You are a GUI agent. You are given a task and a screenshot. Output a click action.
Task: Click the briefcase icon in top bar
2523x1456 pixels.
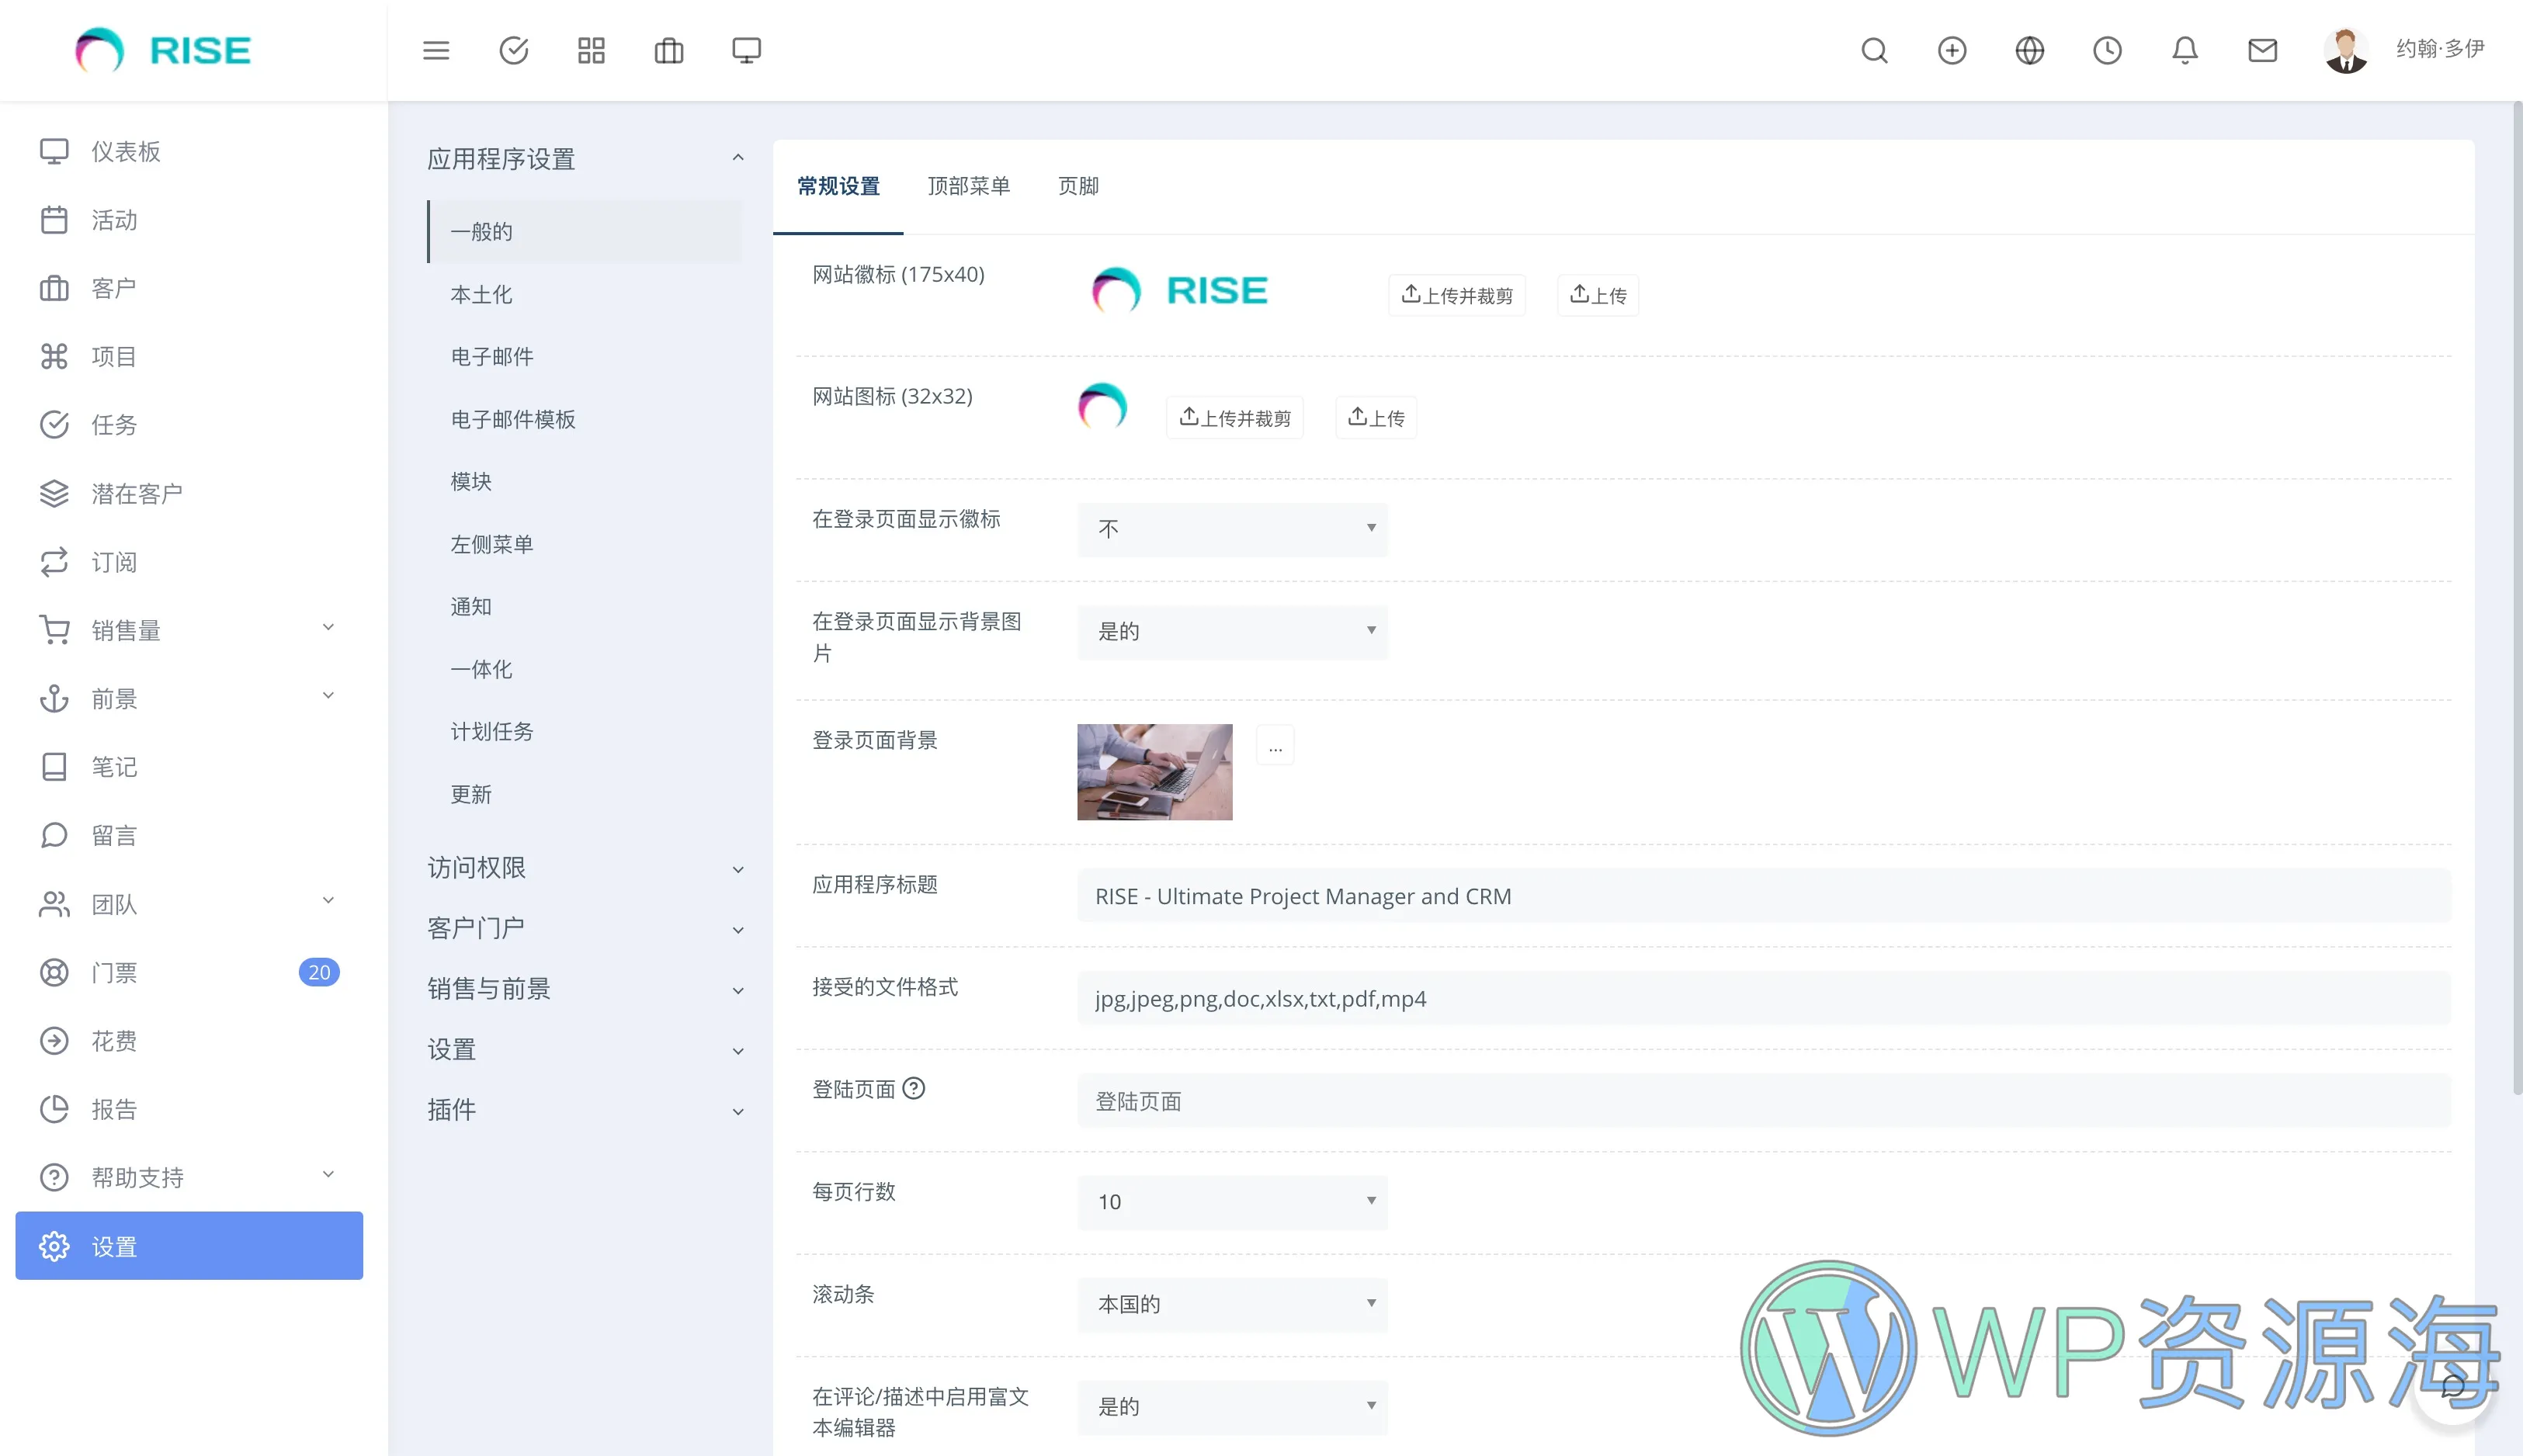click(x=669, y=50)
